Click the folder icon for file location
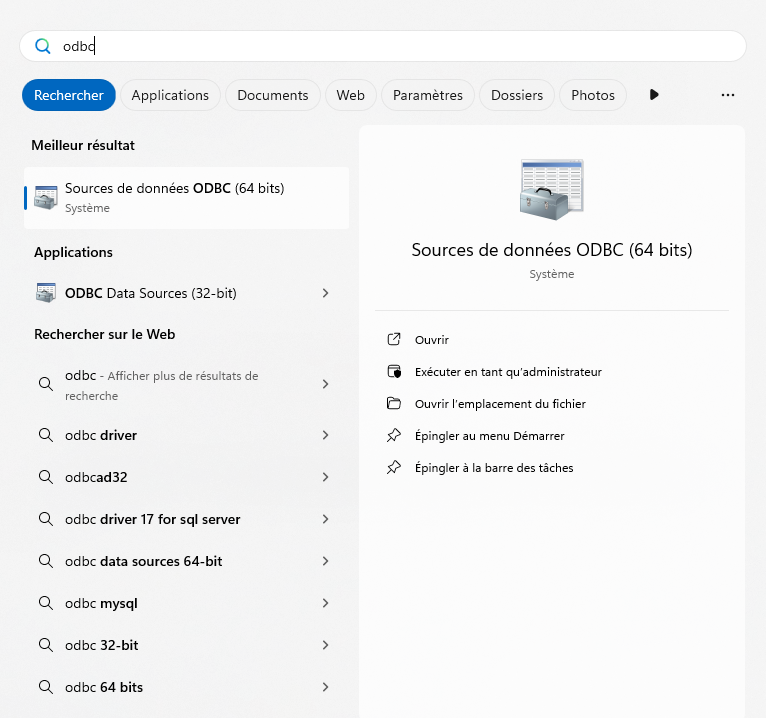Viewport: 766px width, 718px height. click(x=394, y=404)
